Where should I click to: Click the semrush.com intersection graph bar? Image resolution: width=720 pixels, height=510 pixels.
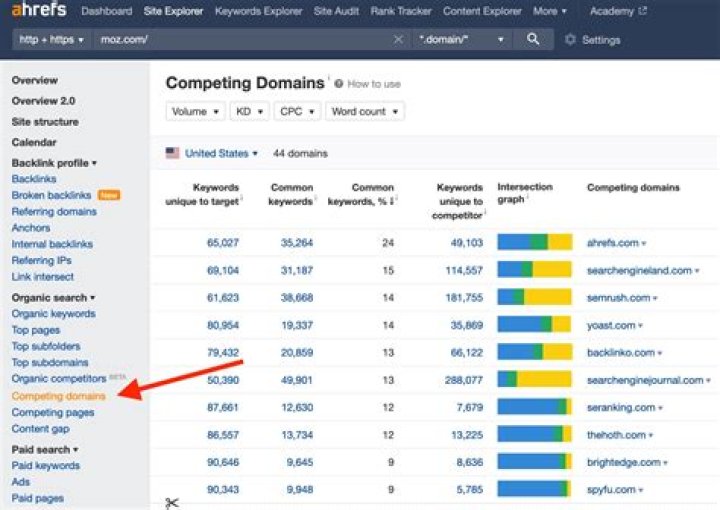(534, 297)
